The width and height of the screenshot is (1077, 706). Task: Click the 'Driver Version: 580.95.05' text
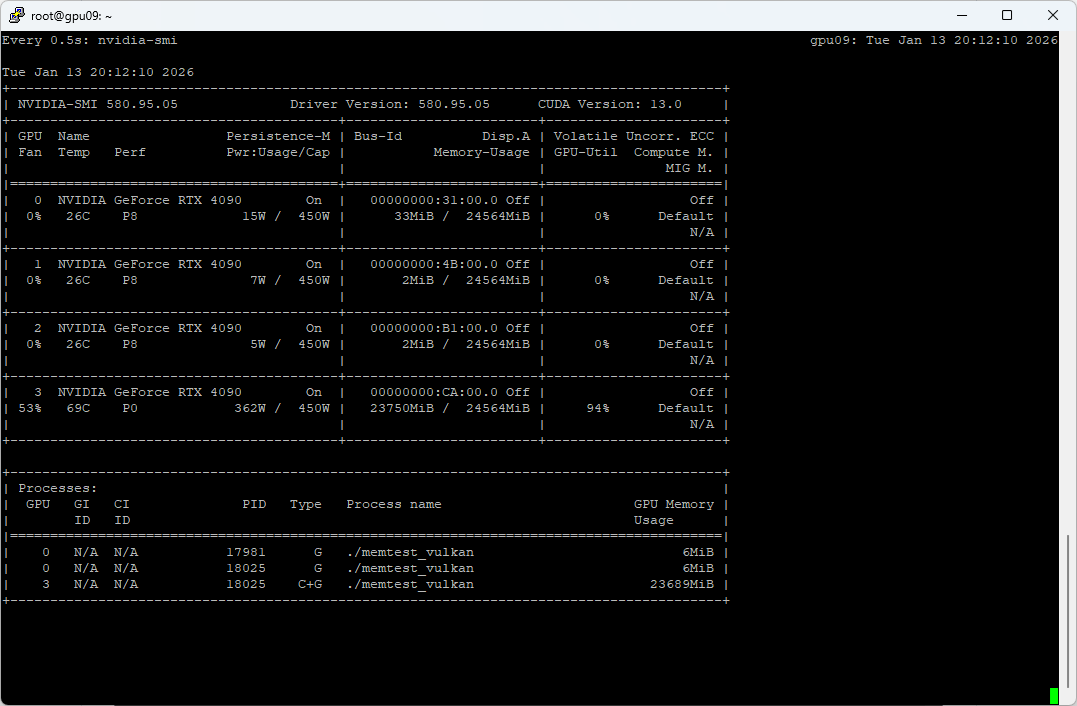390,104
